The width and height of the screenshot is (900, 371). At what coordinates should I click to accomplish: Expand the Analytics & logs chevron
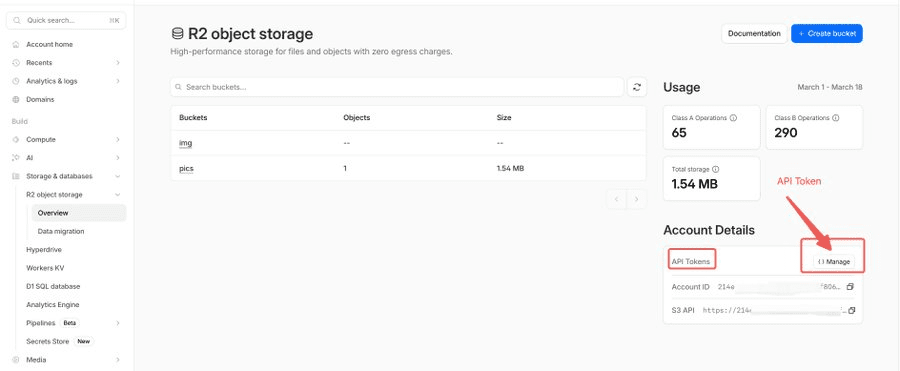point(118,81)
